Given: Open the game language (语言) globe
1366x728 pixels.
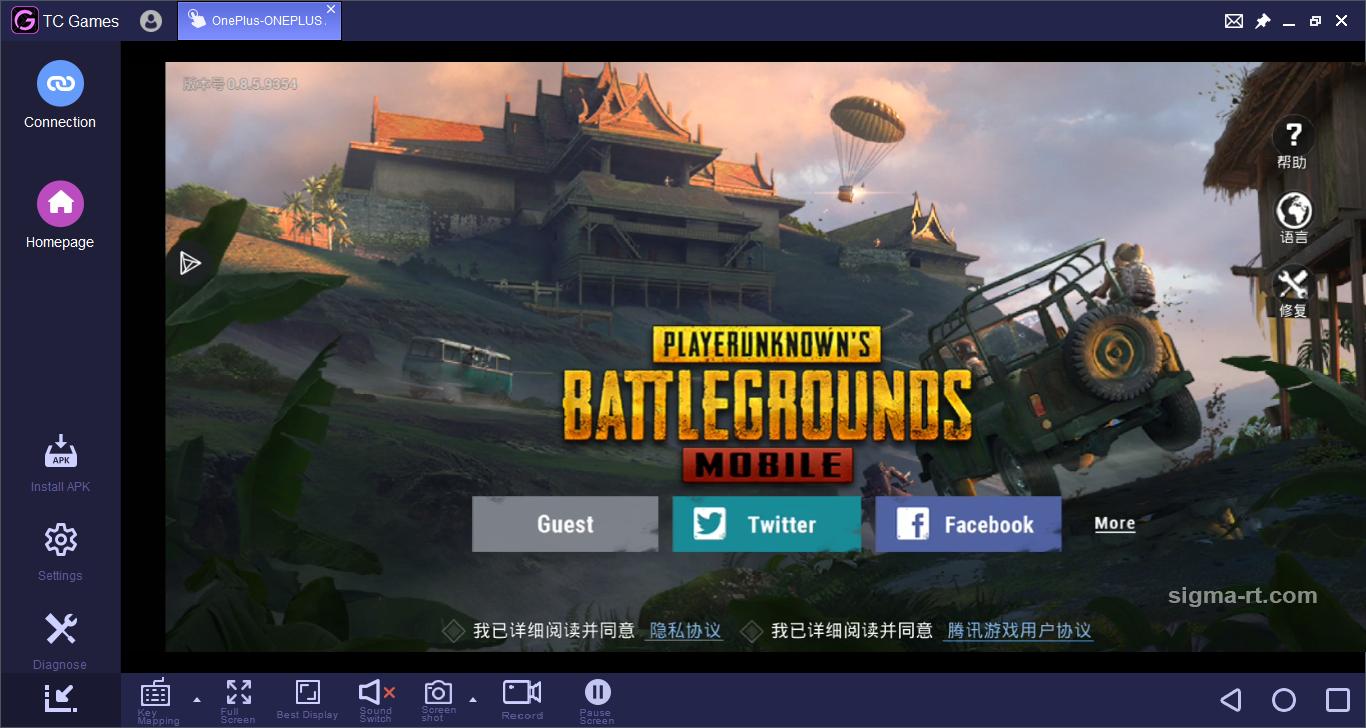Looking at the screenshot, I should click(1293, 217).
